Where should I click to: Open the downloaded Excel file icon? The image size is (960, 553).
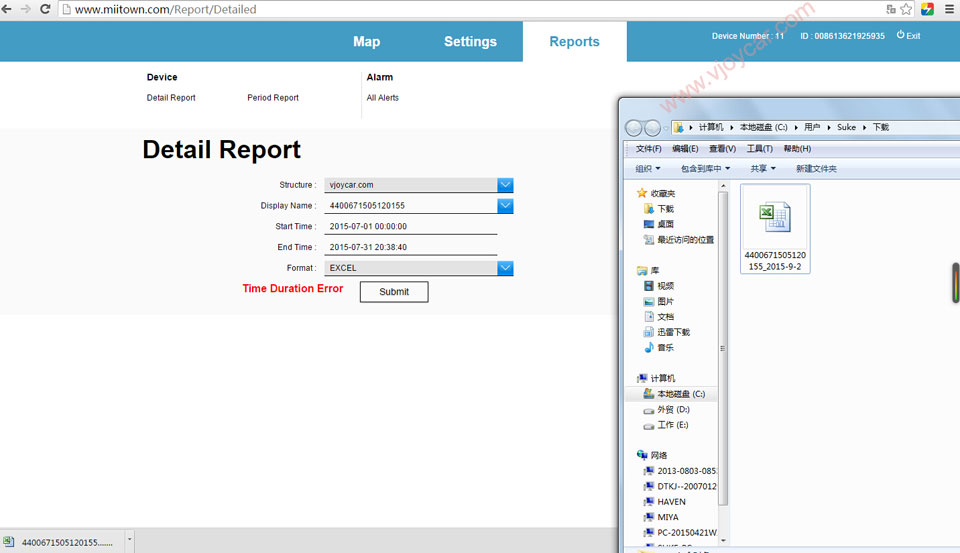774,218
